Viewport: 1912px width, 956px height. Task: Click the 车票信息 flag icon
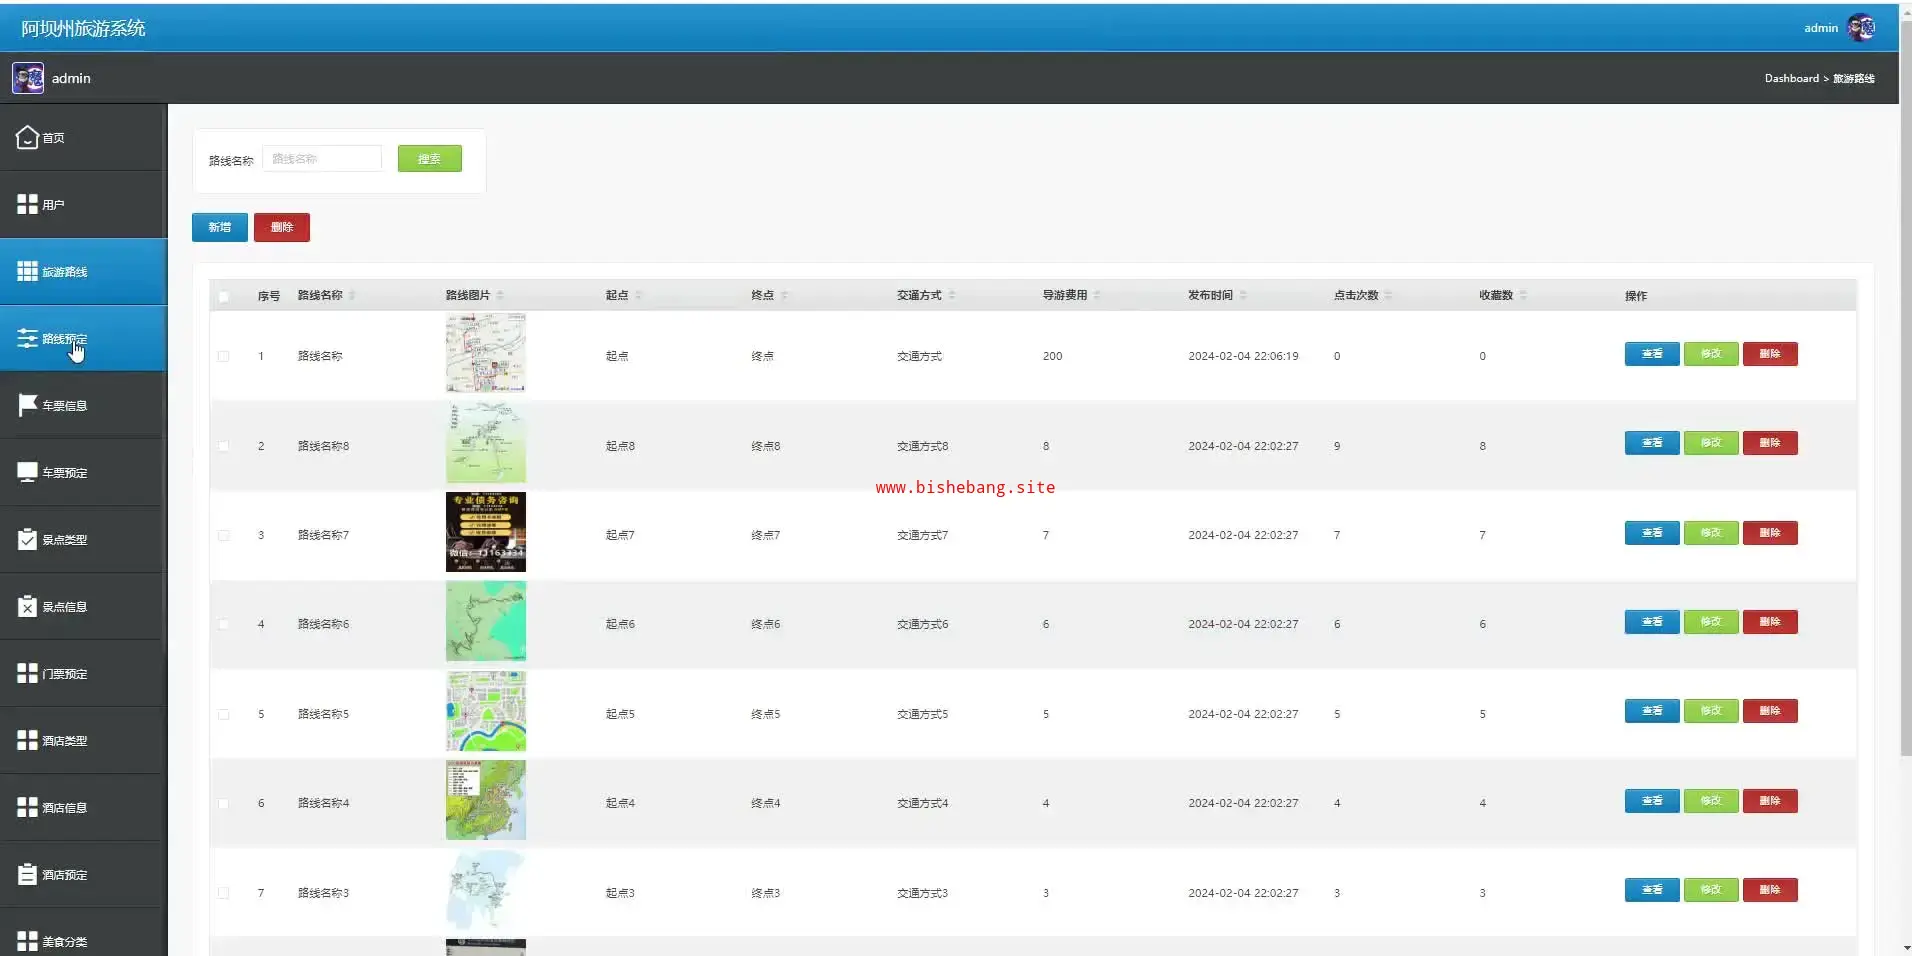click(x=27, y=405)
